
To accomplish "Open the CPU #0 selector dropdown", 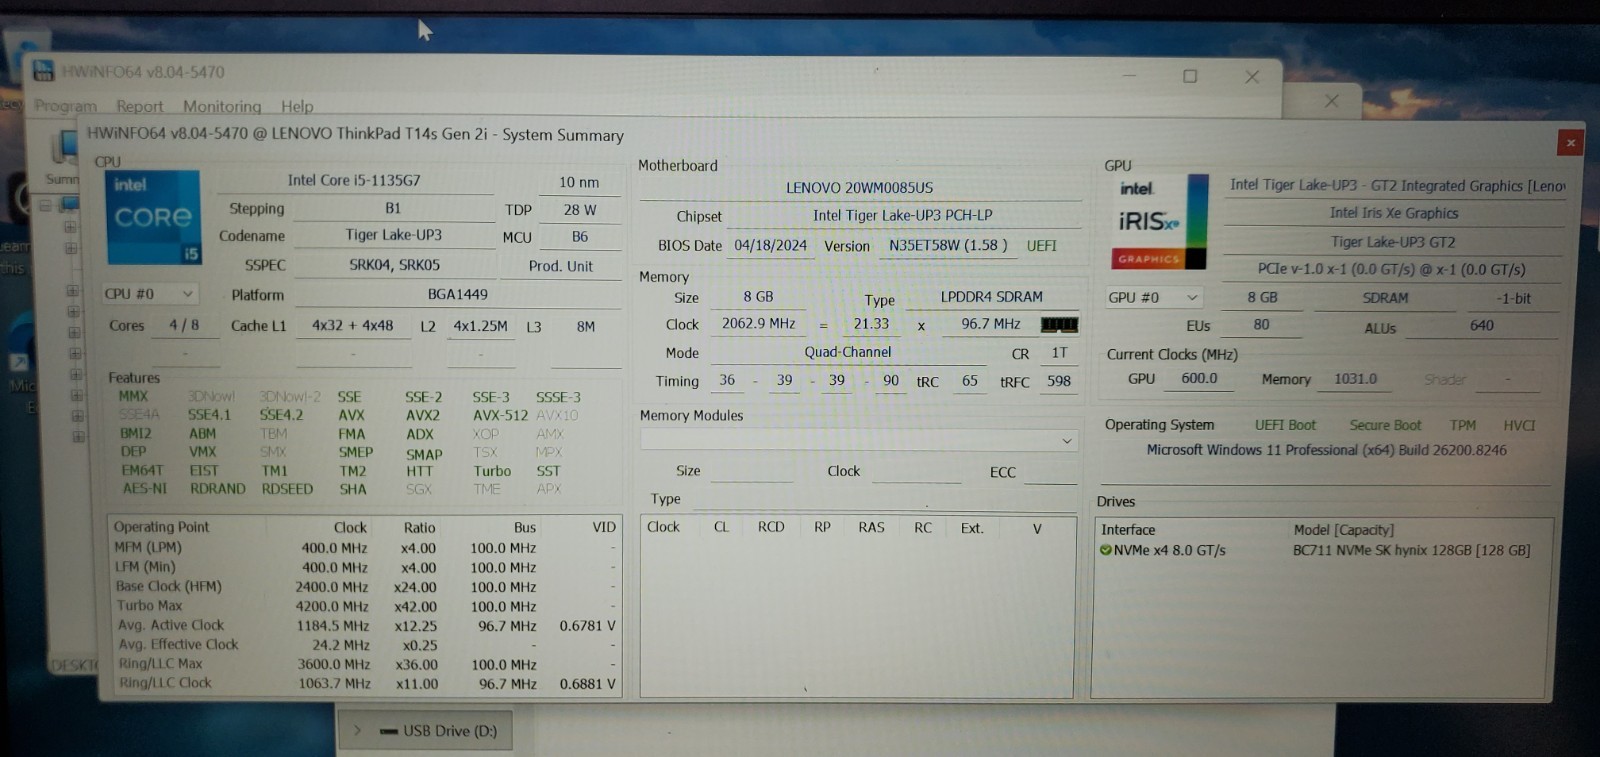I will pyautogui.click(x=151, y=294).
